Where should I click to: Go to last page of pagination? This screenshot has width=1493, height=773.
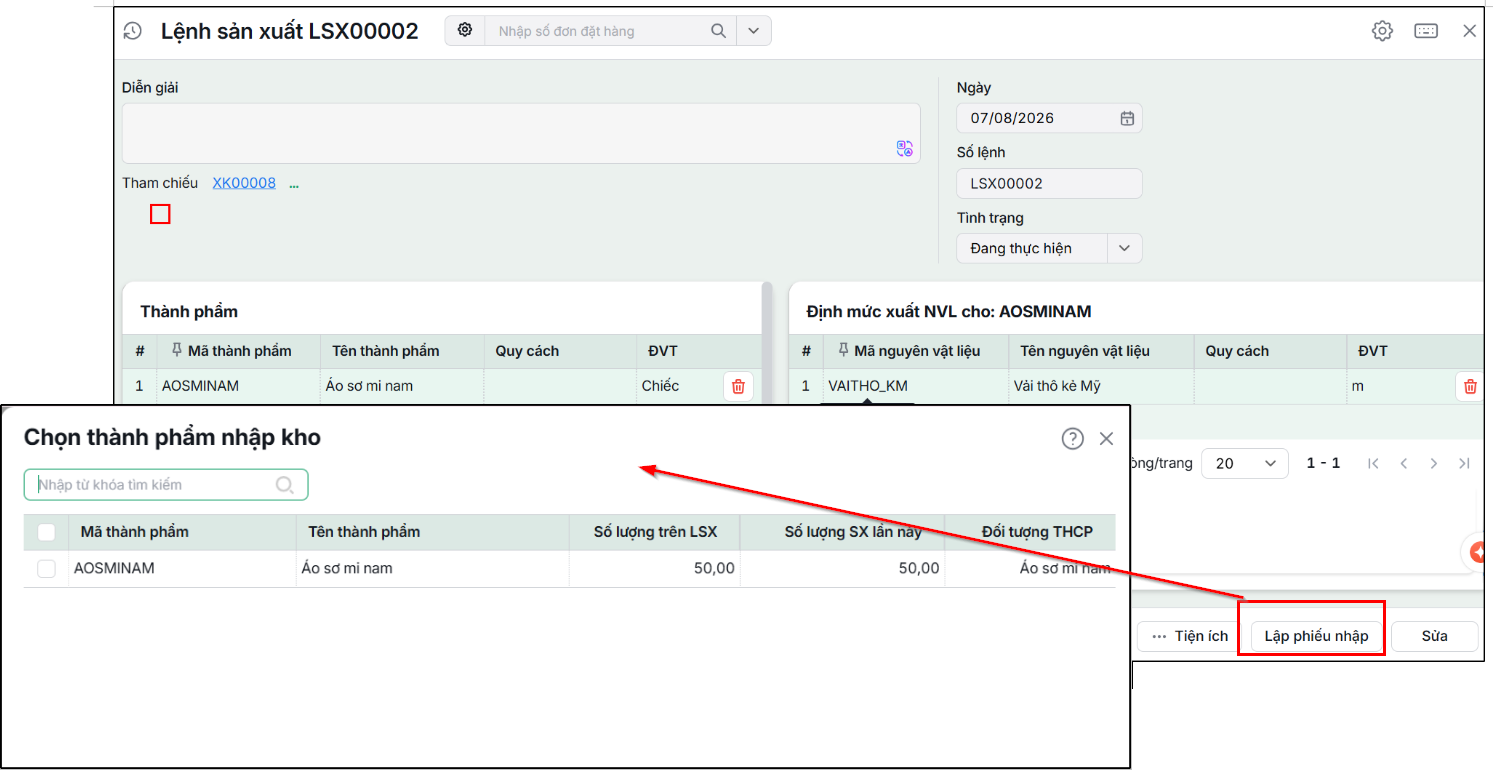coord(1464,463)
